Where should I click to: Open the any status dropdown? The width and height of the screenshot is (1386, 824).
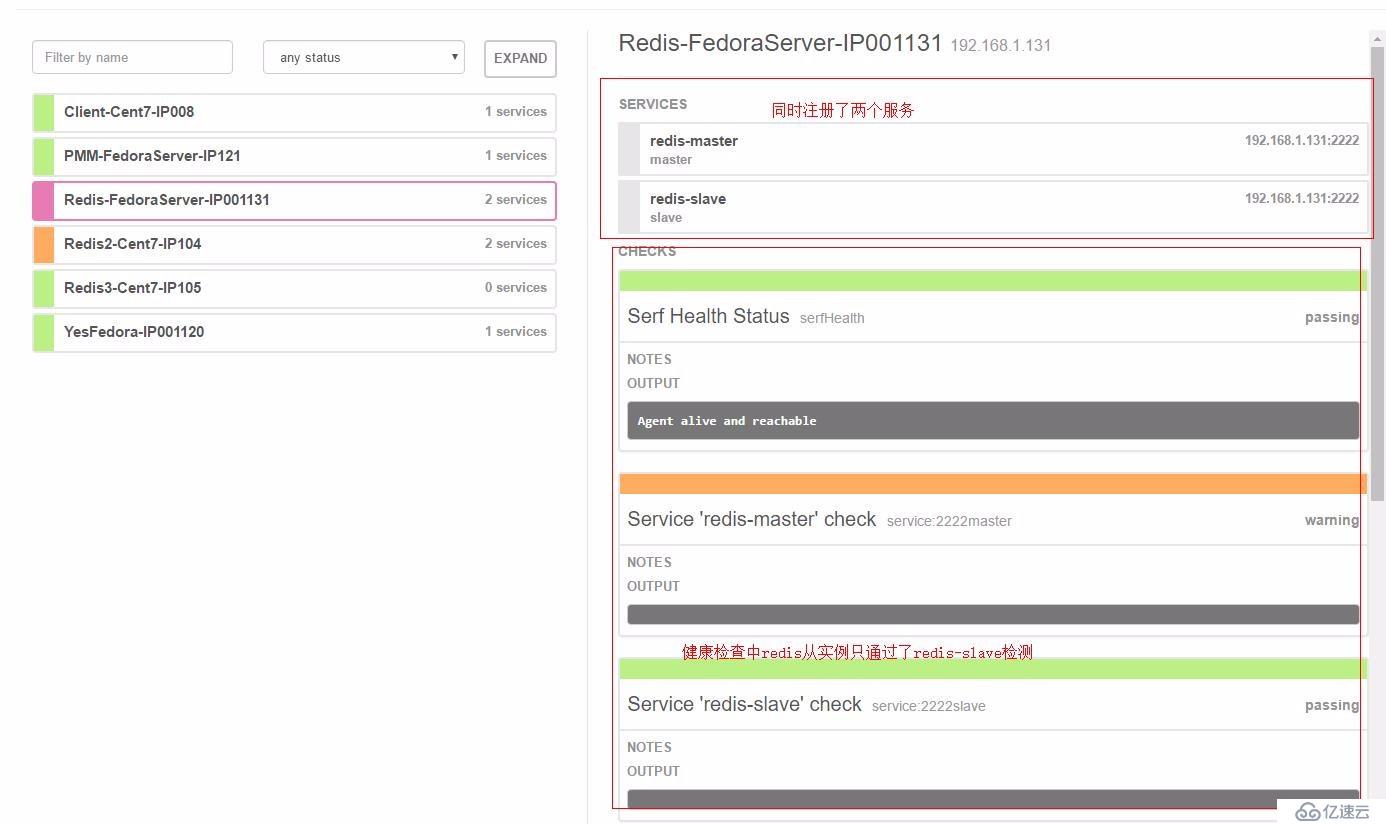(x=364, y=57)
